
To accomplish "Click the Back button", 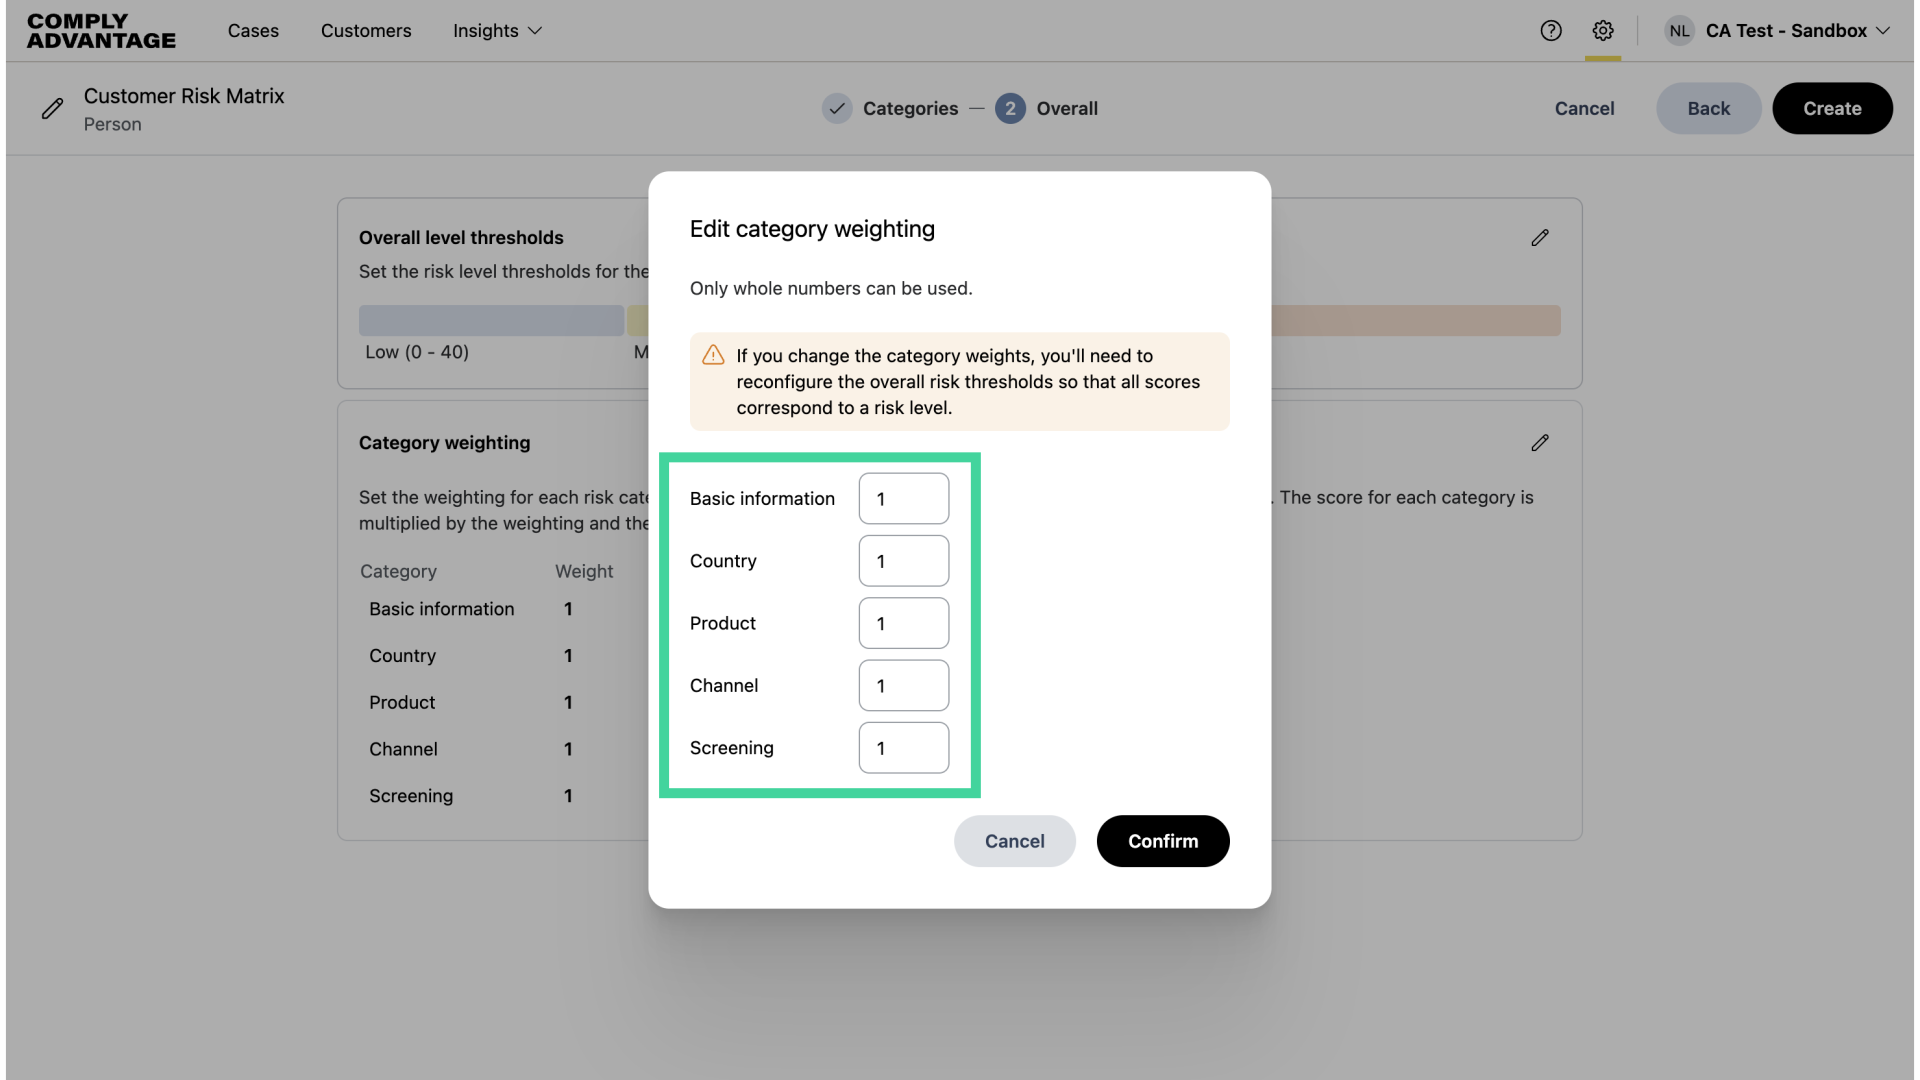I will [x=1708, y=109].
